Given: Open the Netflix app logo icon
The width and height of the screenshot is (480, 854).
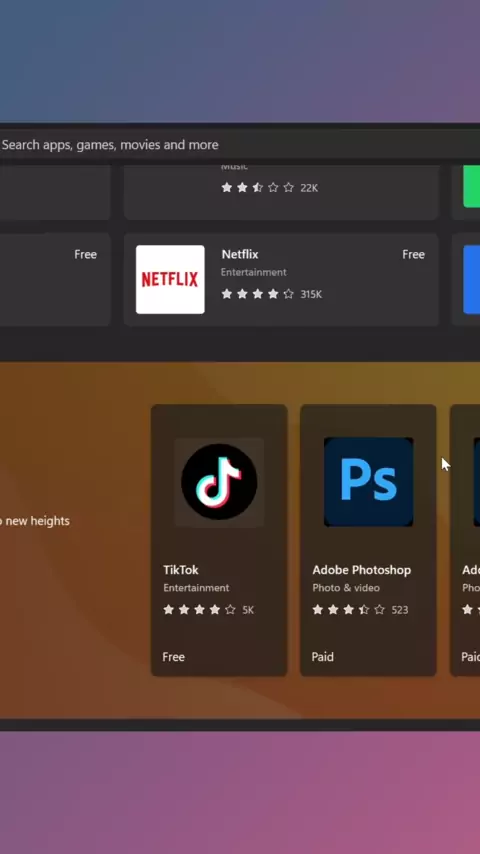Looking at the screenshot, I should [170, 279].
